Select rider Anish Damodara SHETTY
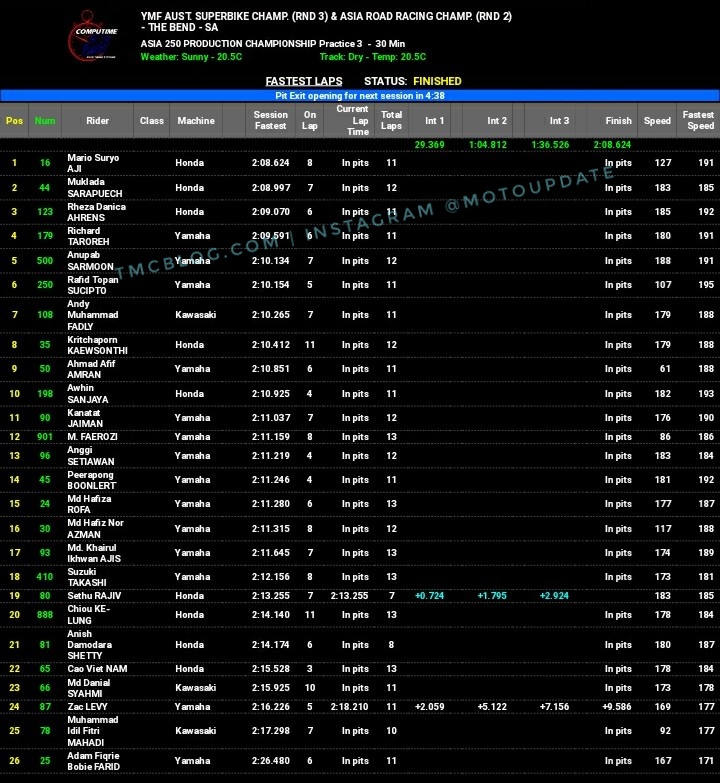The height and width of the screenshot is (783, 720). click(90, 644)
